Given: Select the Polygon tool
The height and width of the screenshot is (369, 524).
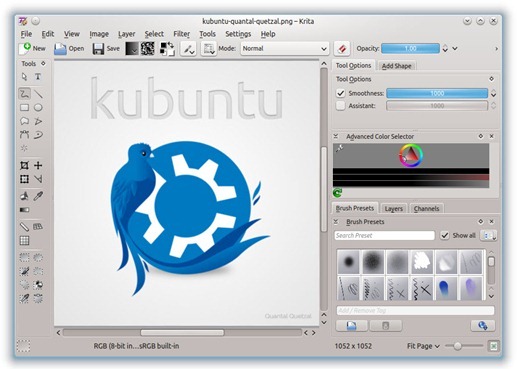Looking at the screenshot, I should [24, 121].
